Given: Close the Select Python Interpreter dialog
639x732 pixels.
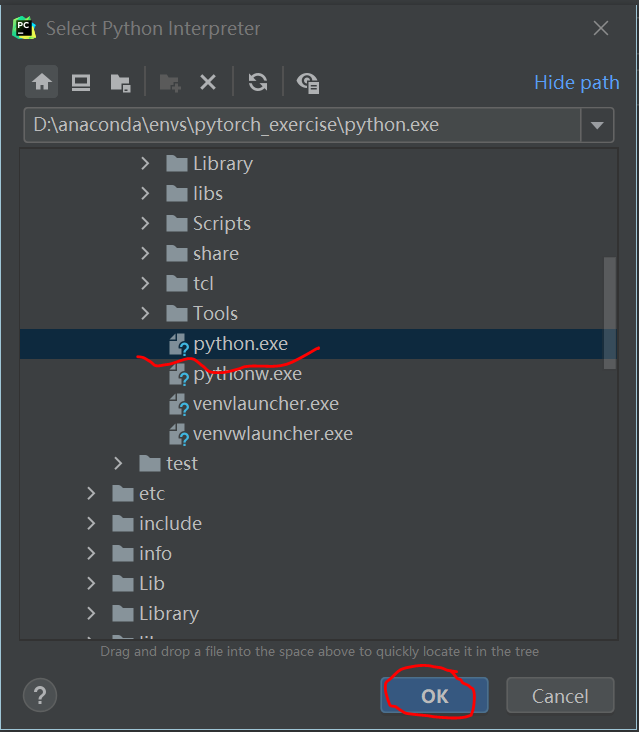Looking at the screenshot, I should point(601,28).
